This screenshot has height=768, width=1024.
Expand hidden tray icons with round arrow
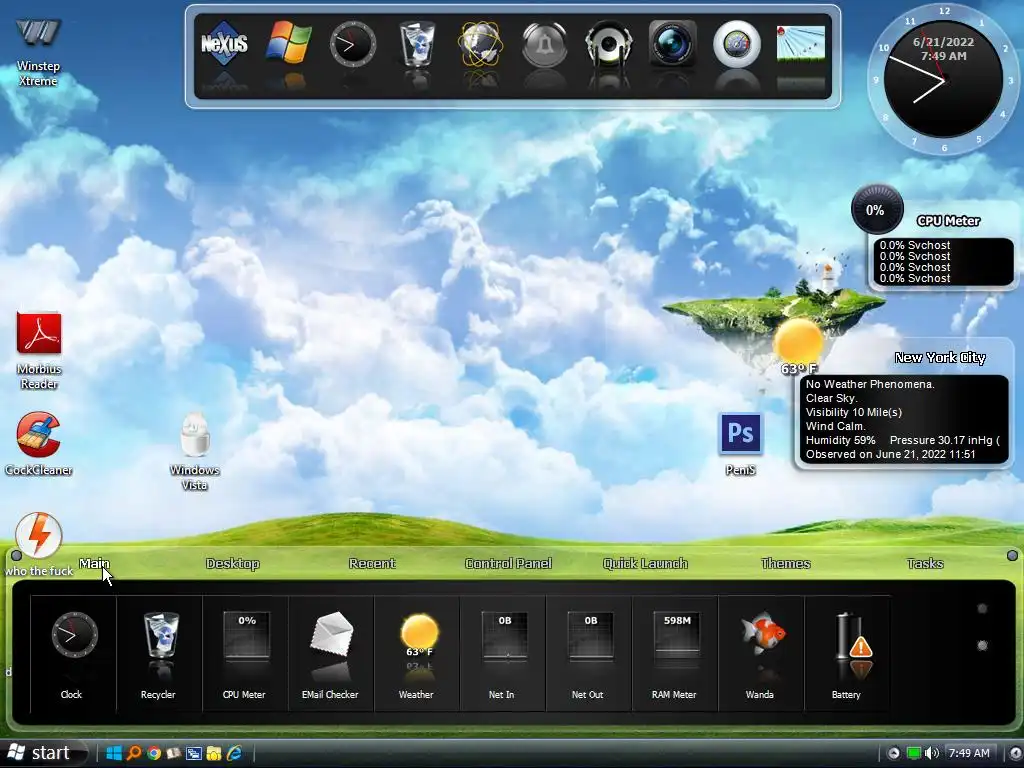pyautogui.click(x=894, y=753)
